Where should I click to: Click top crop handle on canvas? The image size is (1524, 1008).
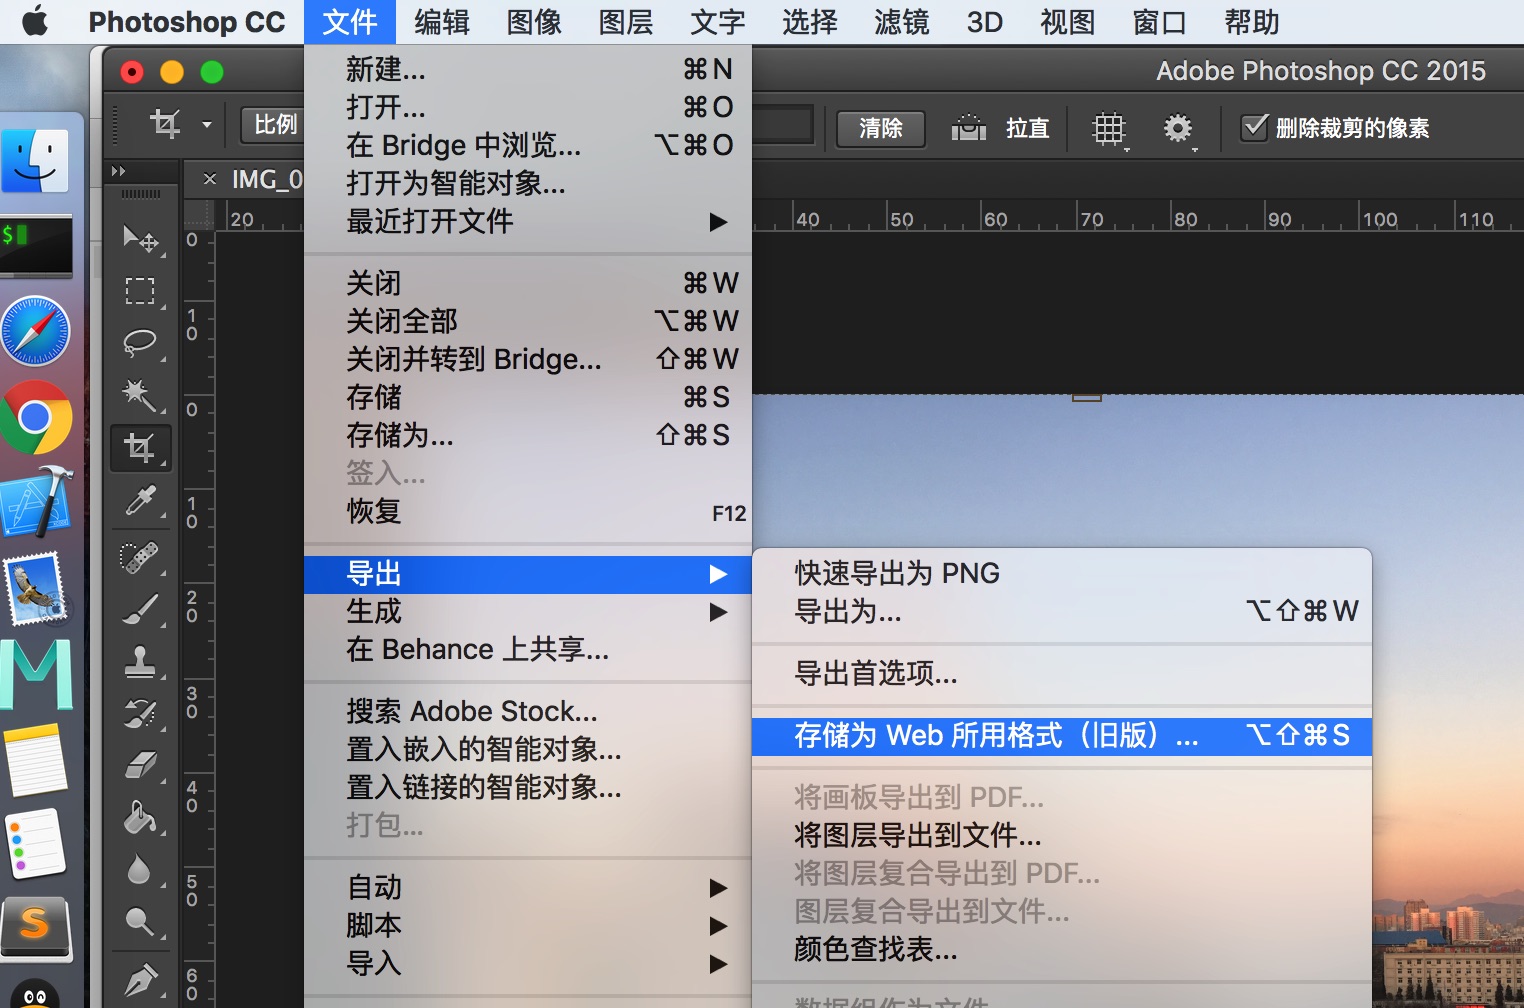point(1087,397)
